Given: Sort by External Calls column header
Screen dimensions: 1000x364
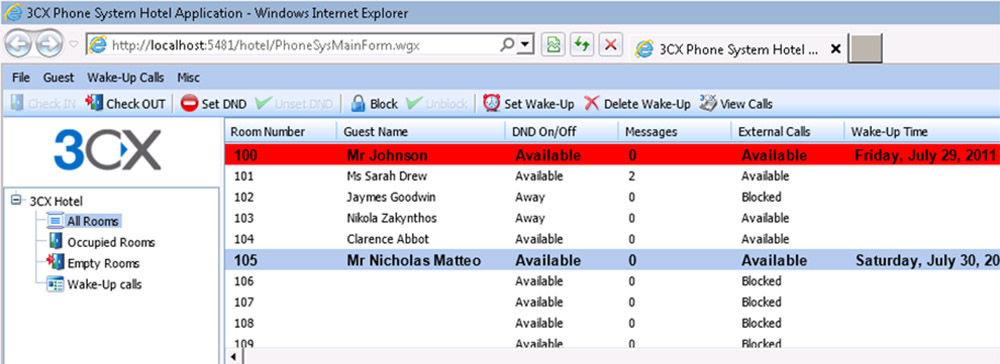Looking at the screenshot, I should [x=787, y=132].
